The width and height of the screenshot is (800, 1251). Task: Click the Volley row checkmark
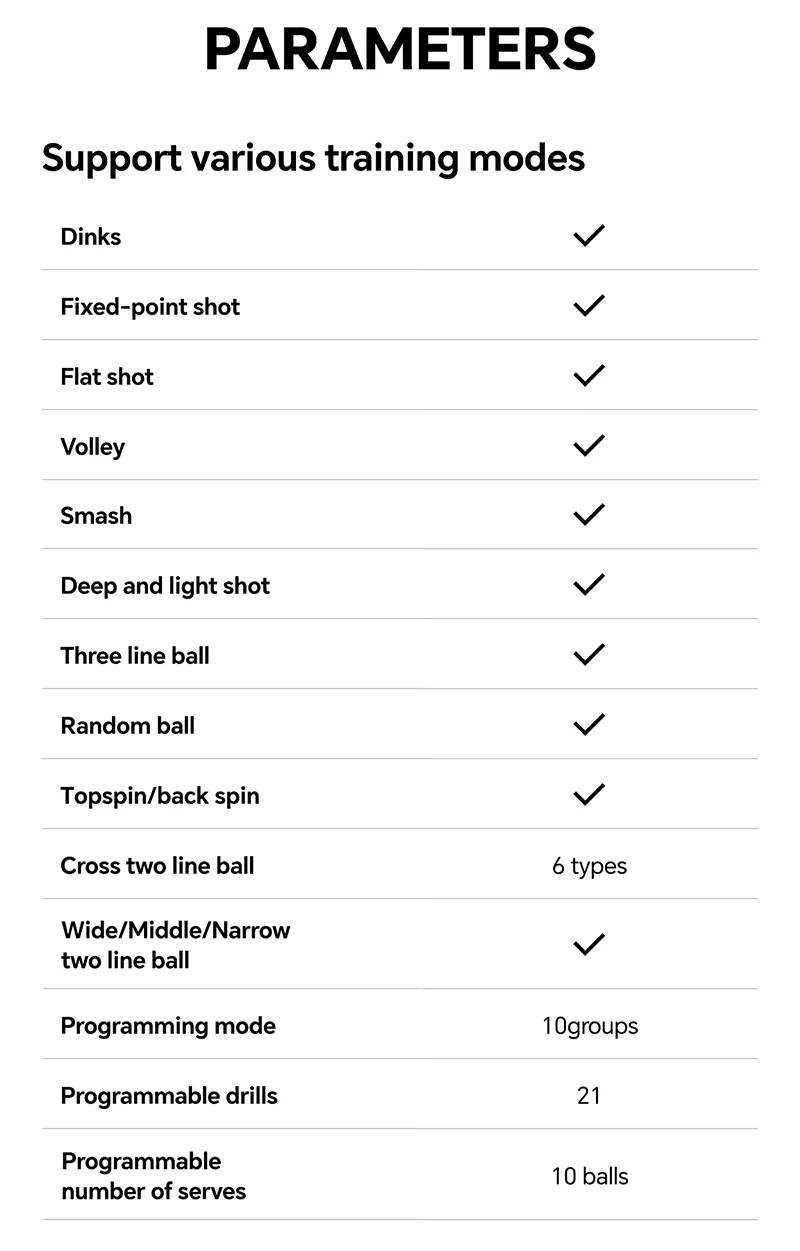[589, 445]
